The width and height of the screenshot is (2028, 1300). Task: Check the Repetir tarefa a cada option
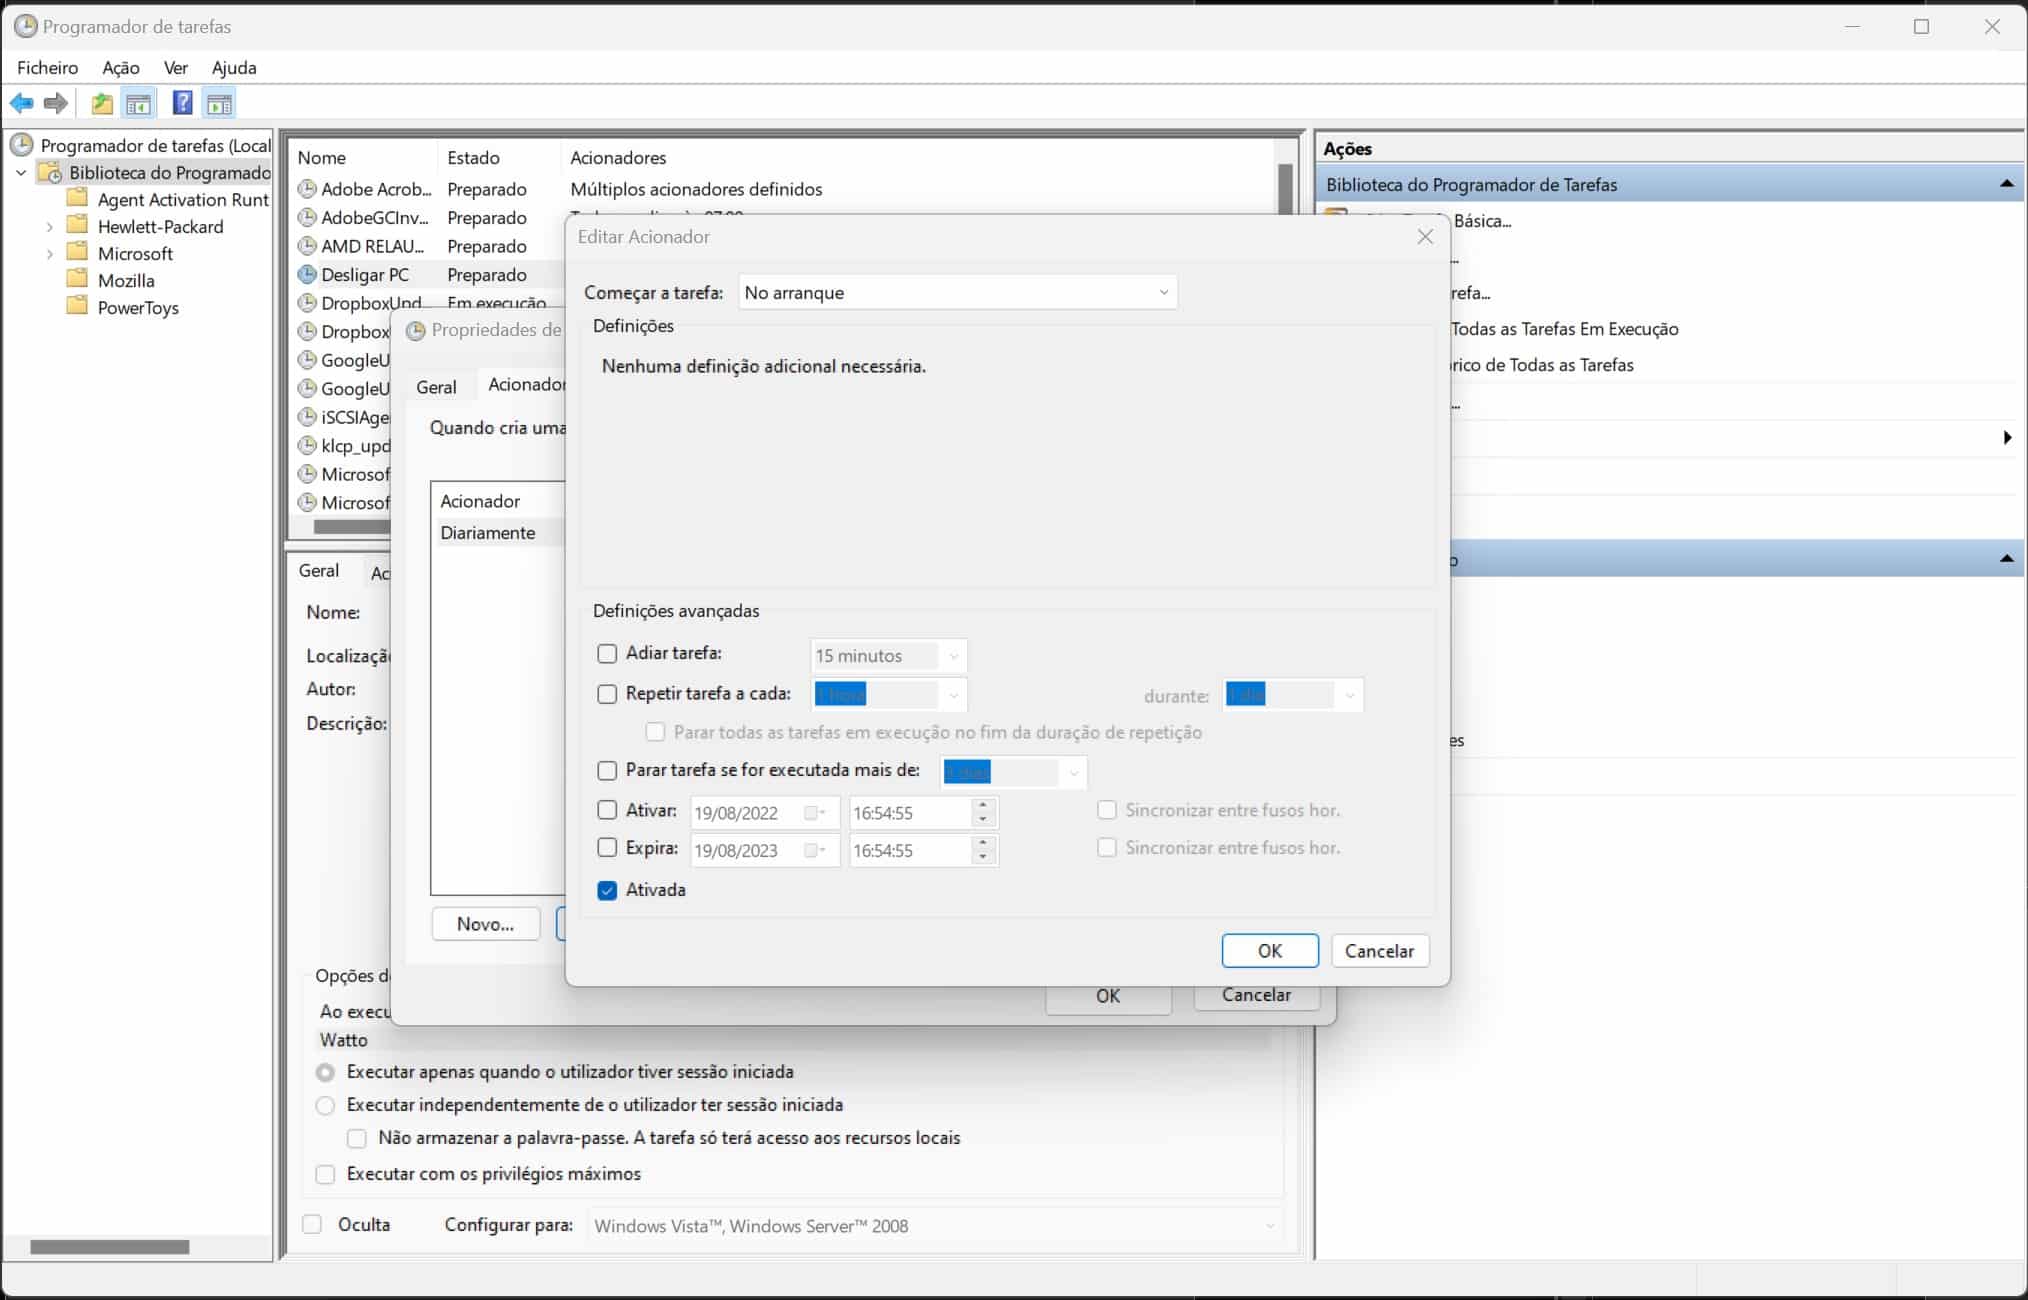click(x=607, y=694)
